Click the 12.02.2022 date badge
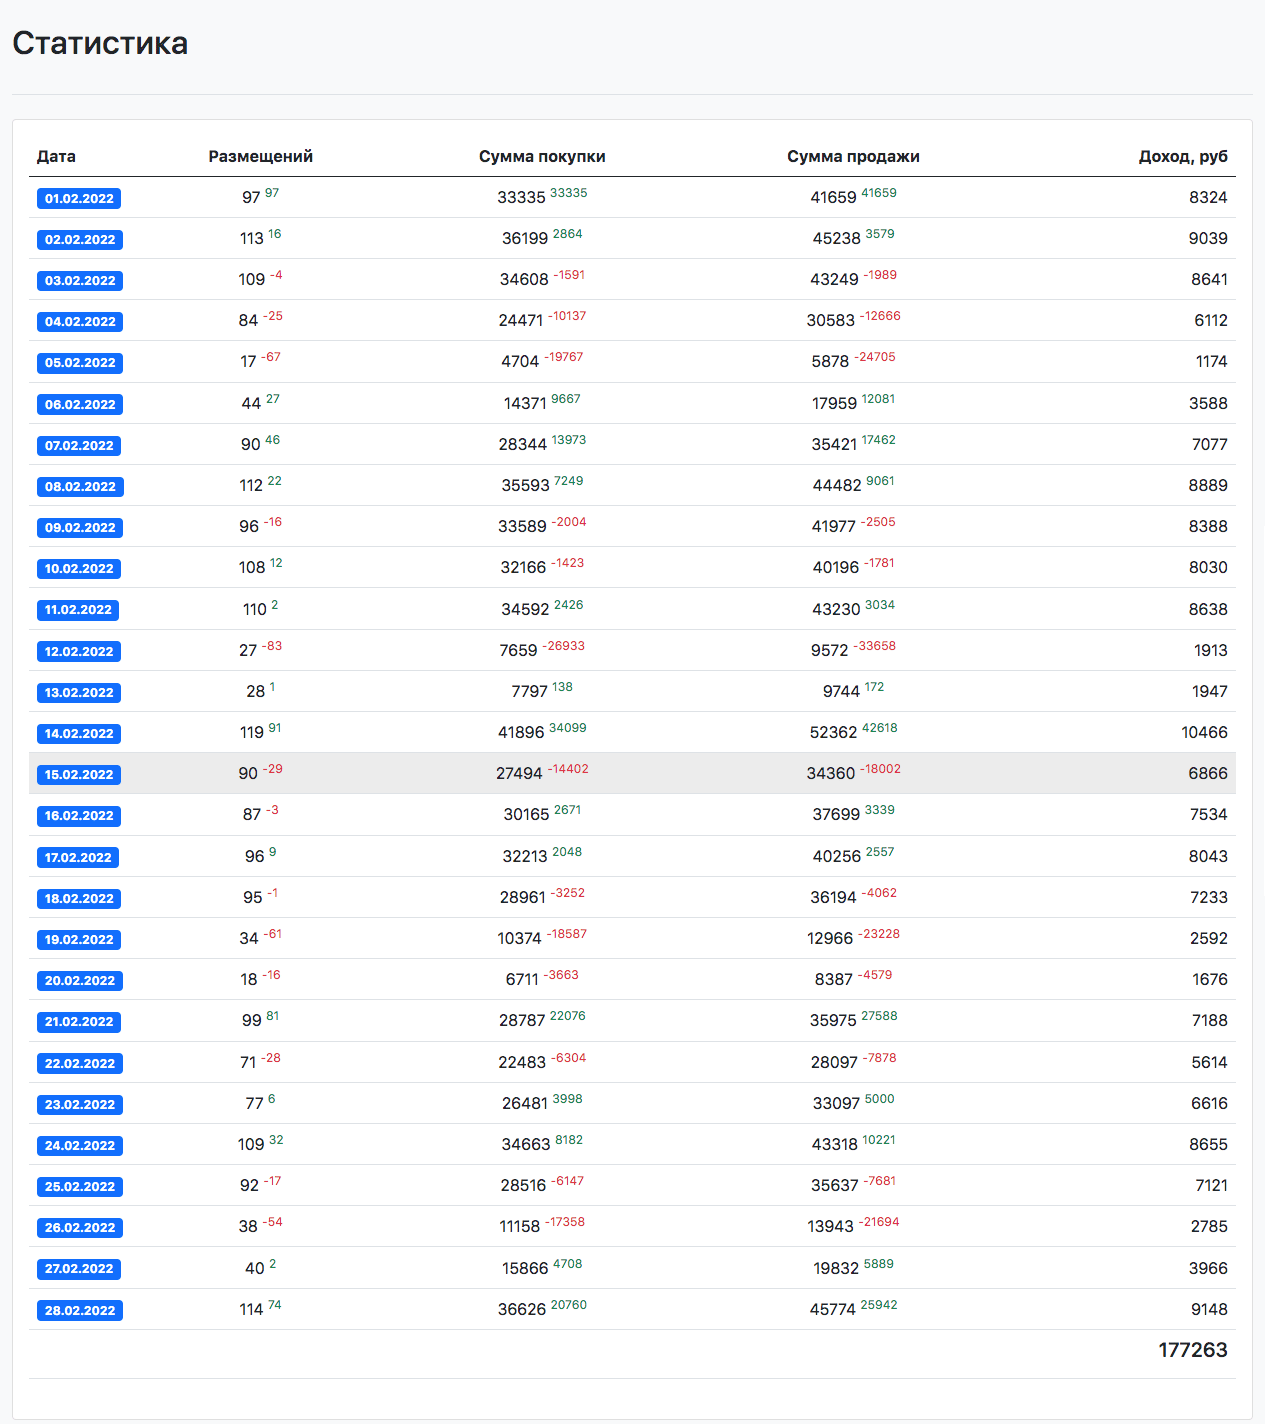Screen dimensions: 1265x1424 (x=79, y=651)
